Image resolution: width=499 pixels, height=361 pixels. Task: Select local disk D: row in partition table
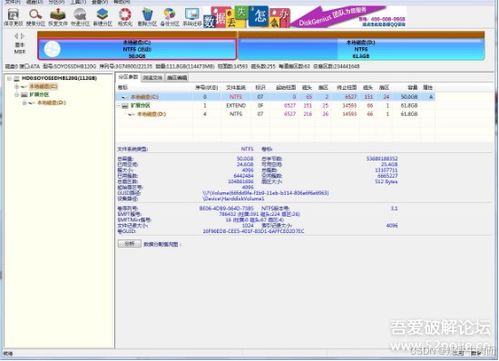pos(275,114)
